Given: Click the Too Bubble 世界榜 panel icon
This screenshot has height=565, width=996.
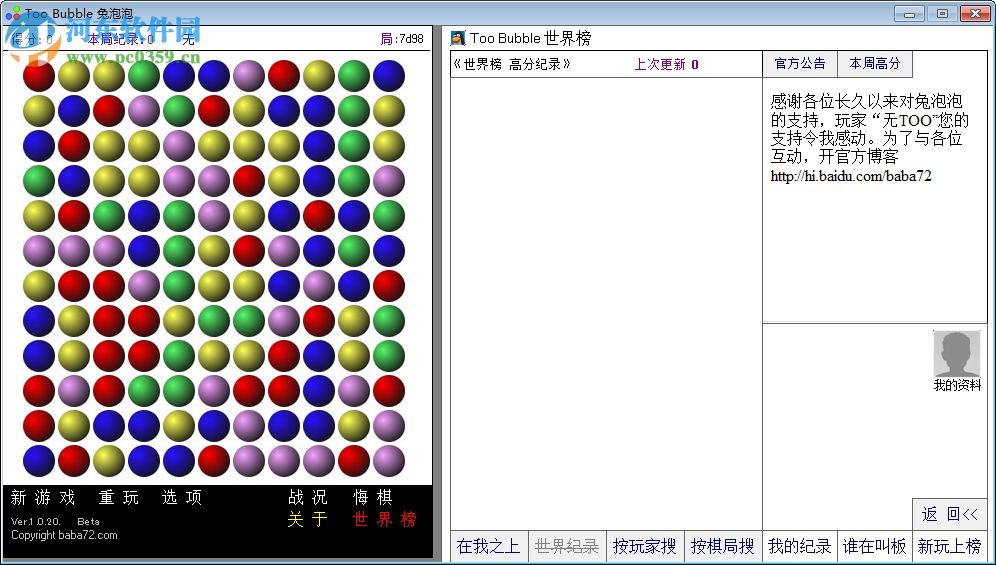Looking at the screenshot, I should [458, 38].
